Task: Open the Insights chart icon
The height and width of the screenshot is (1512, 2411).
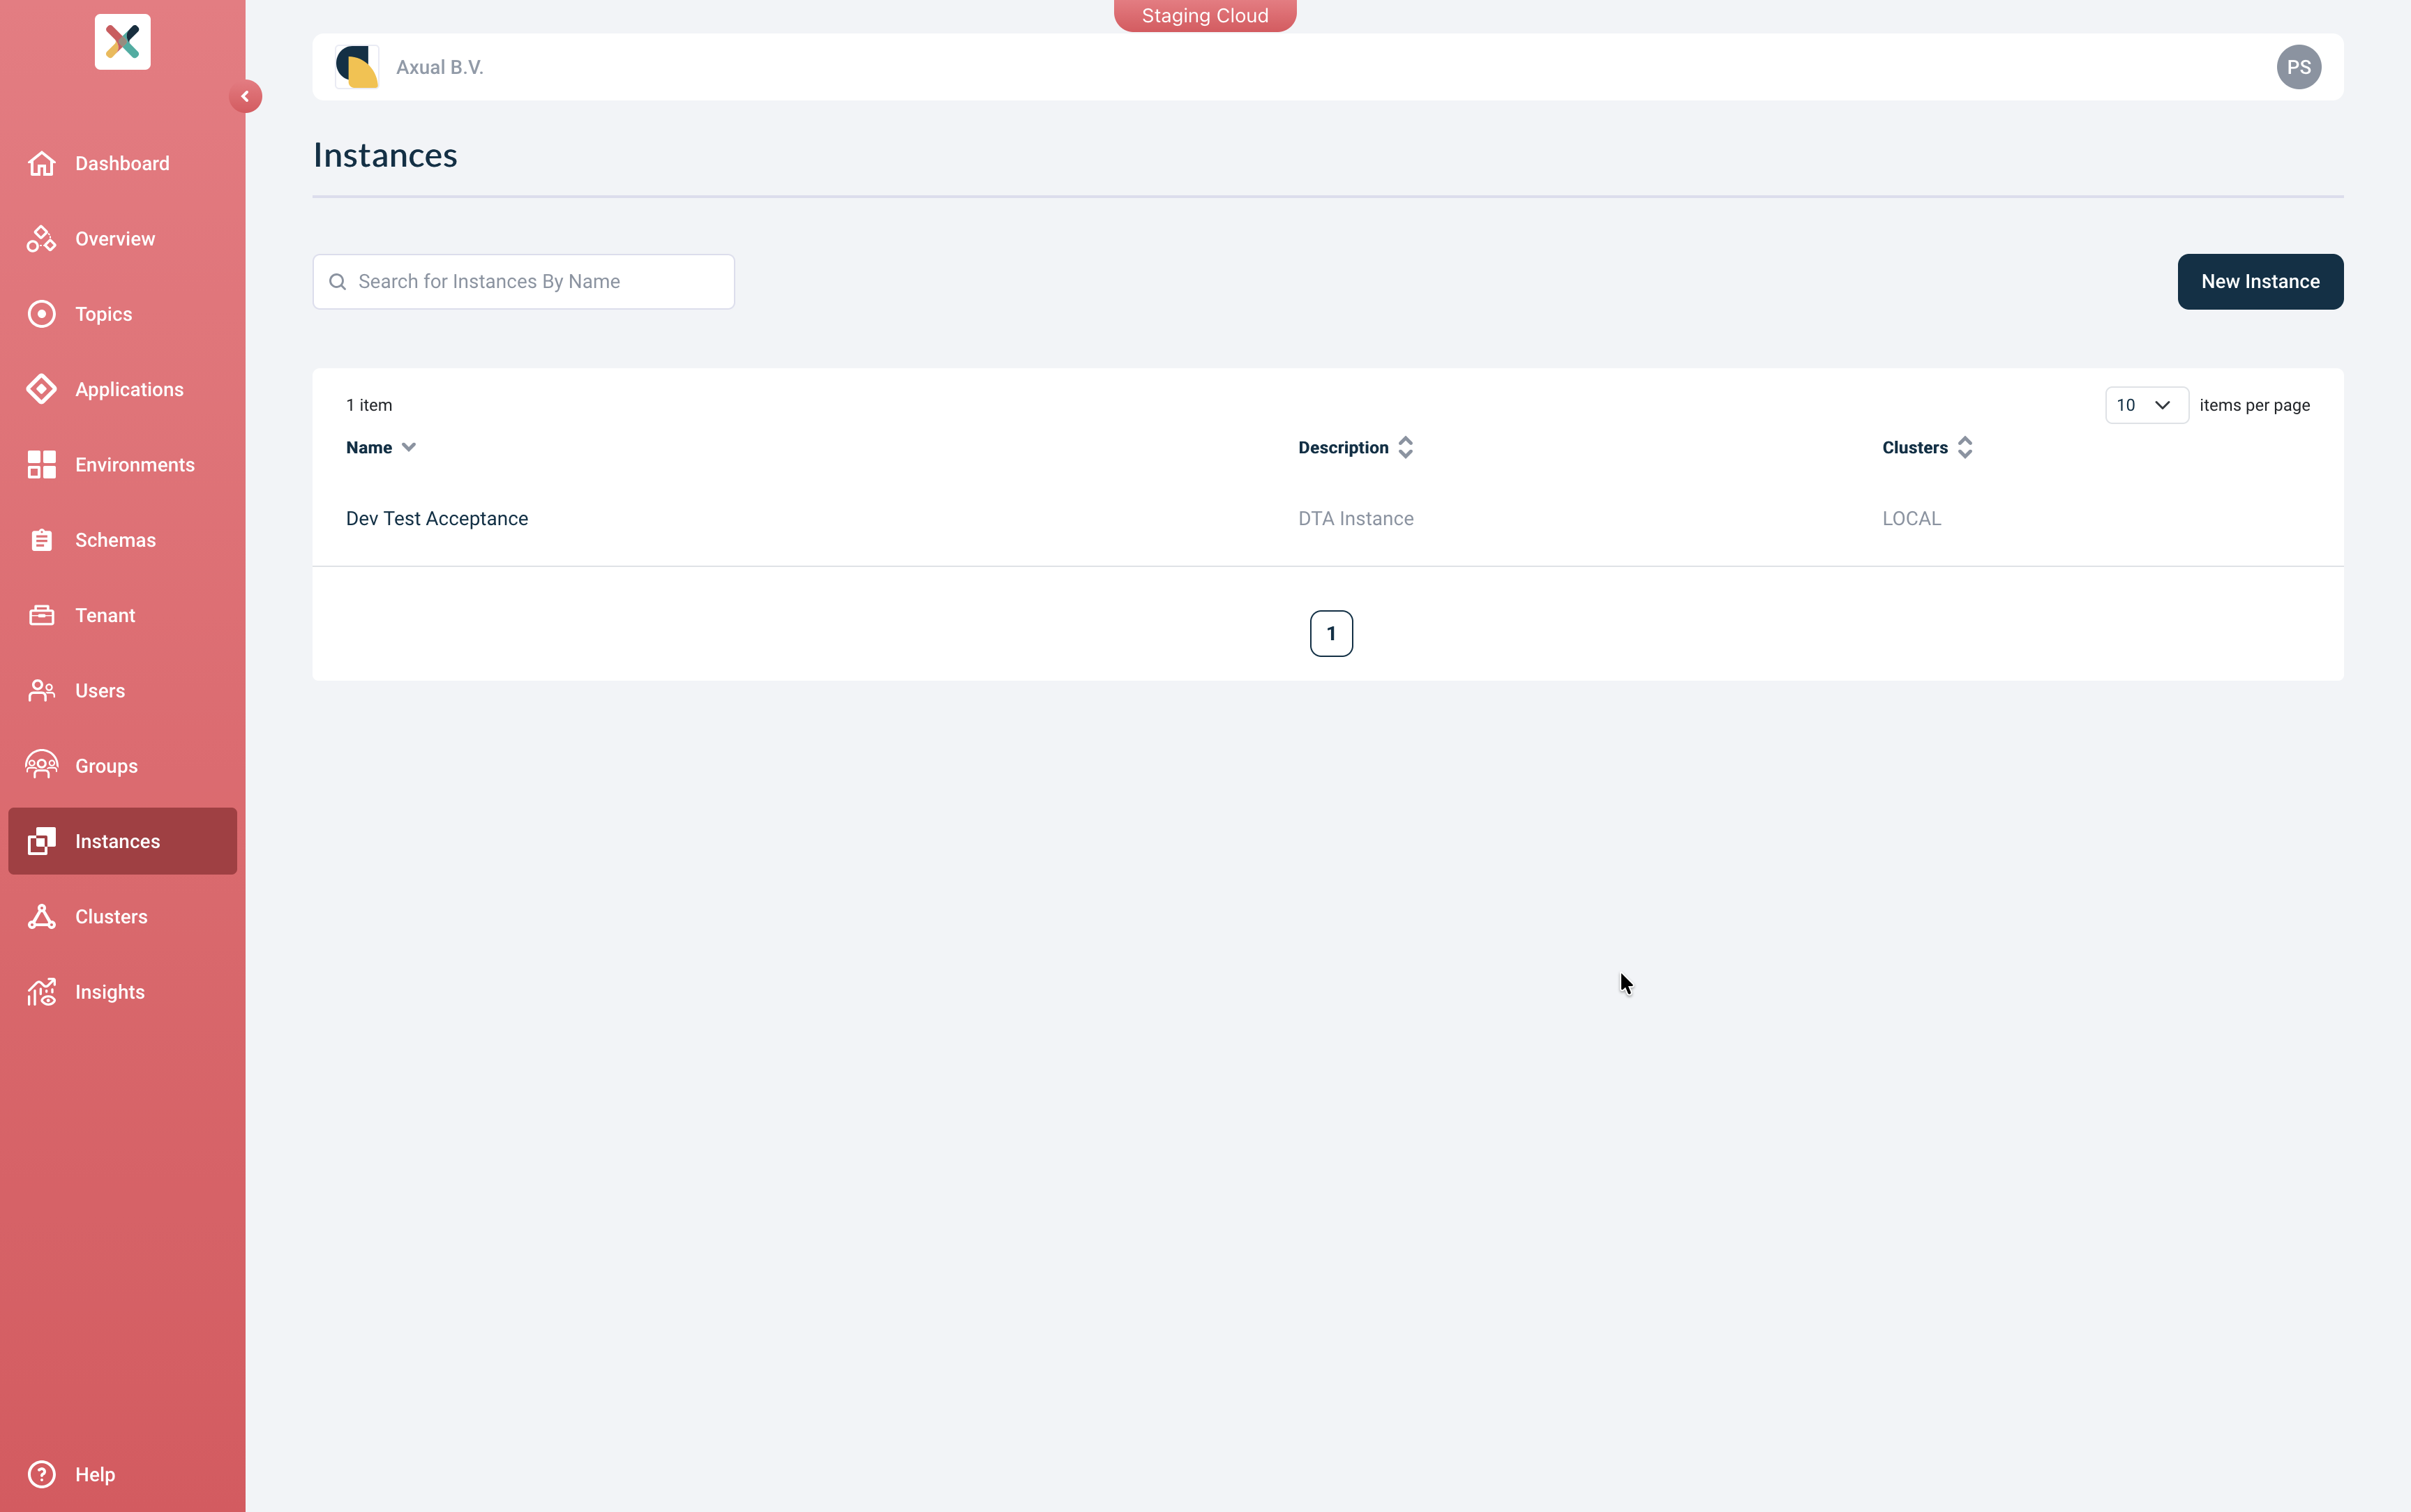Action: [41, 991]
